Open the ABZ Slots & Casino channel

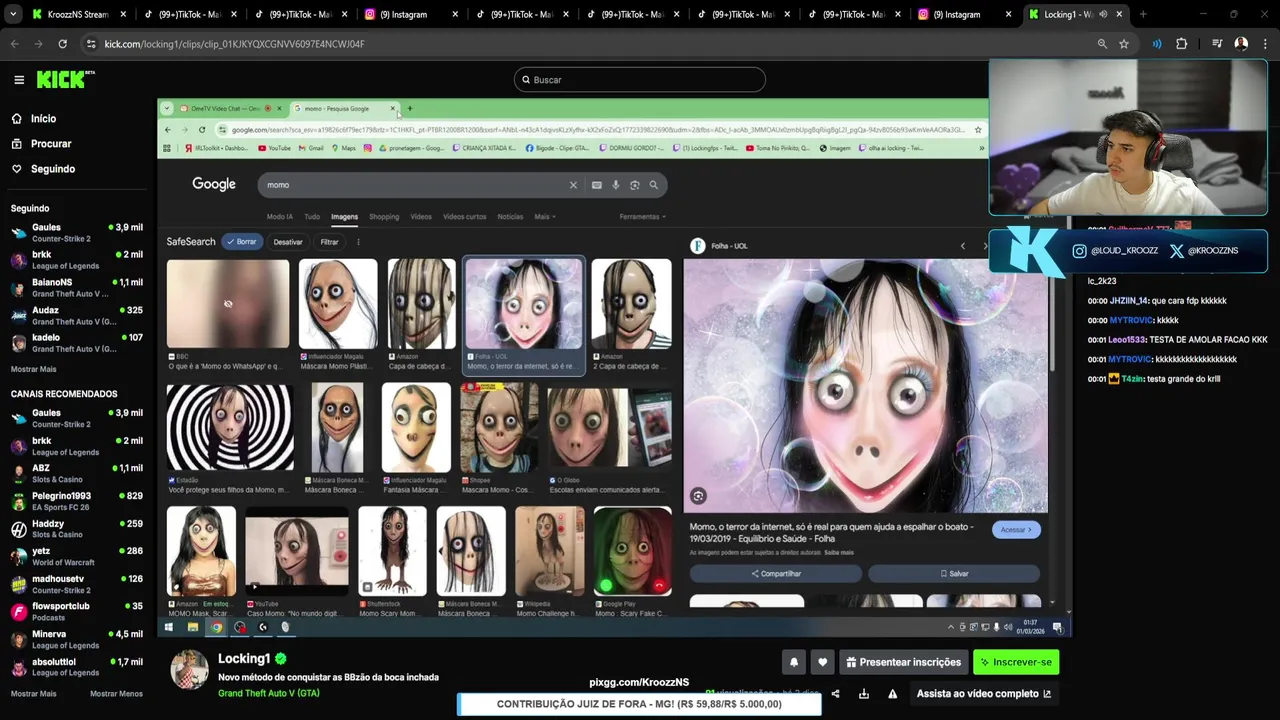click(x=77, y=473)
